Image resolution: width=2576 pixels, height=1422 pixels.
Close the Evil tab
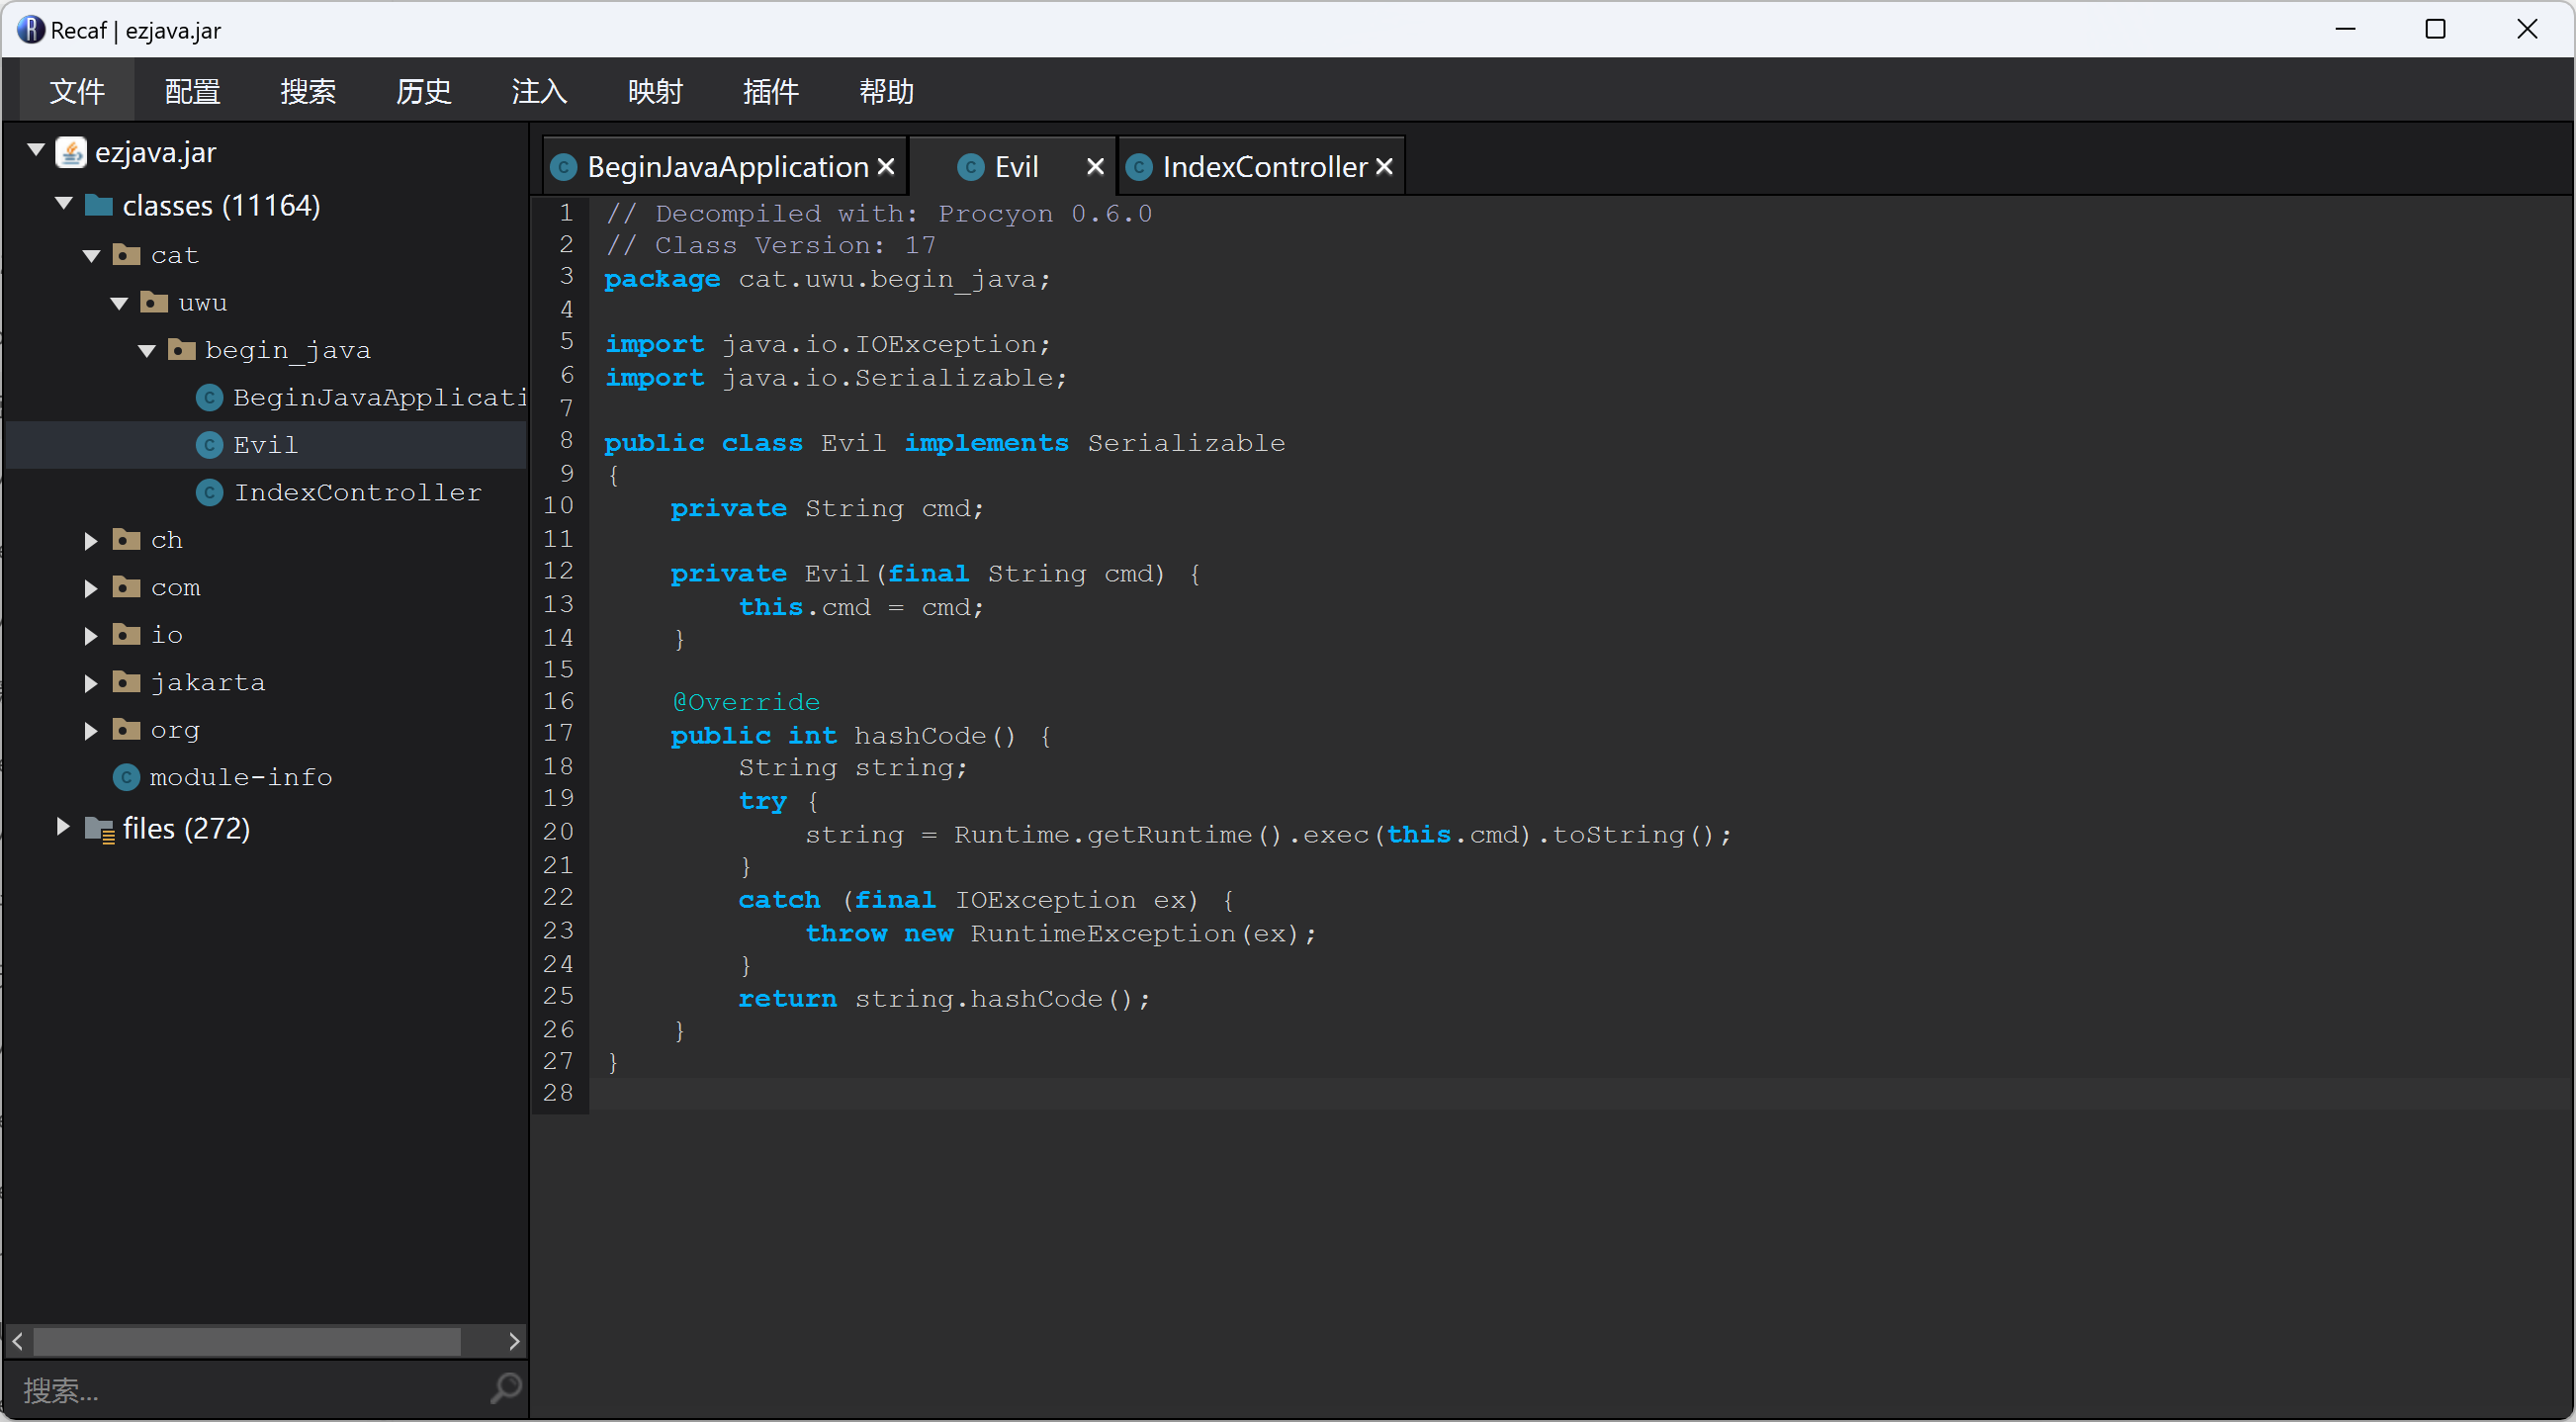(1095, 167)
